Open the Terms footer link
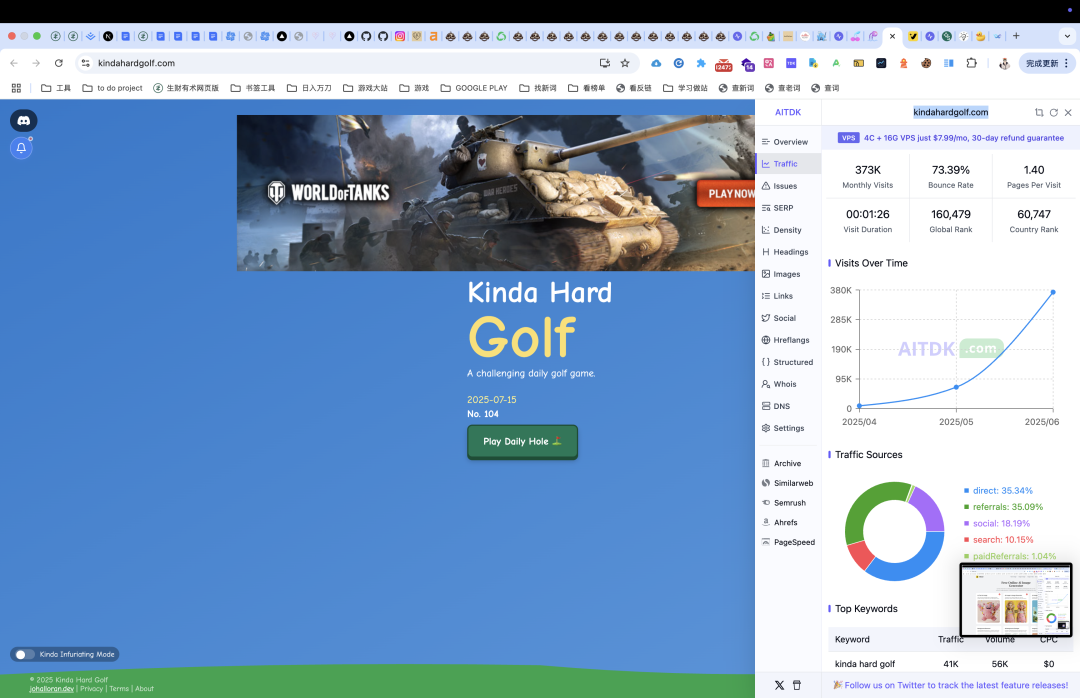This screenshot has height=698, width=1080. pyautogui.click(x=119, y=688)
